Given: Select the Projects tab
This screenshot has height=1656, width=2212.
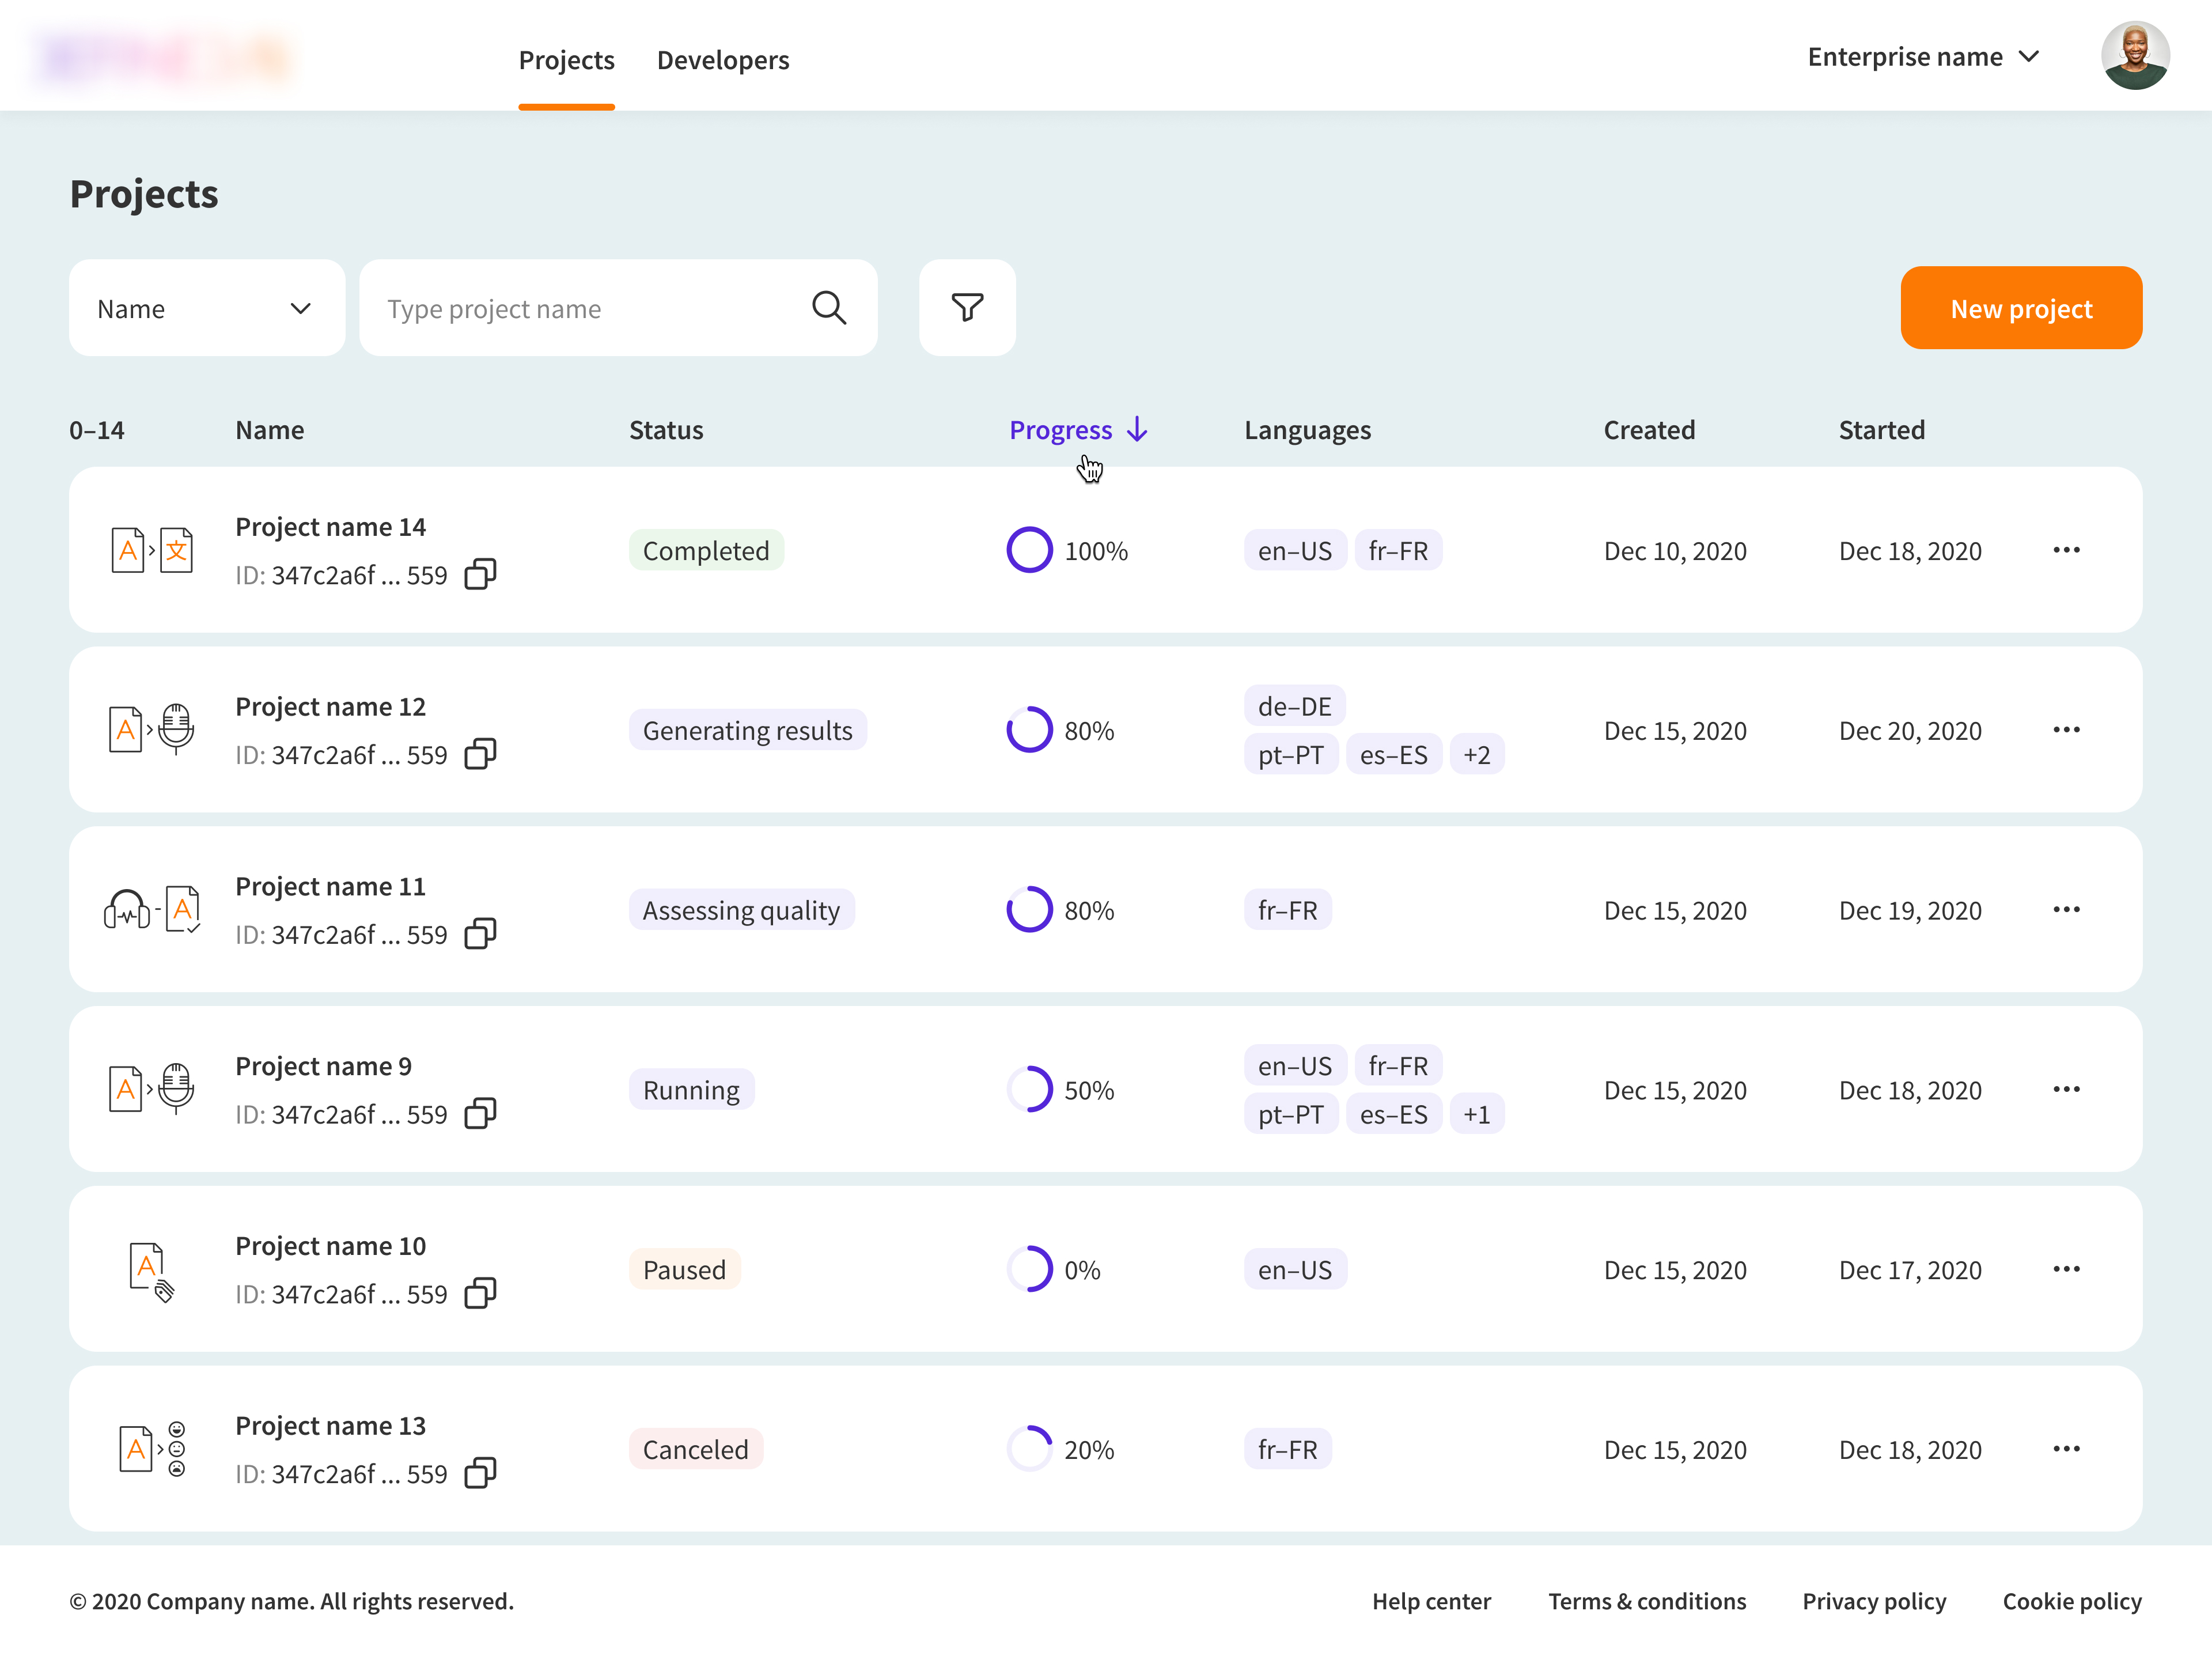Looking at the screenshot, I should tap(566, 60).
